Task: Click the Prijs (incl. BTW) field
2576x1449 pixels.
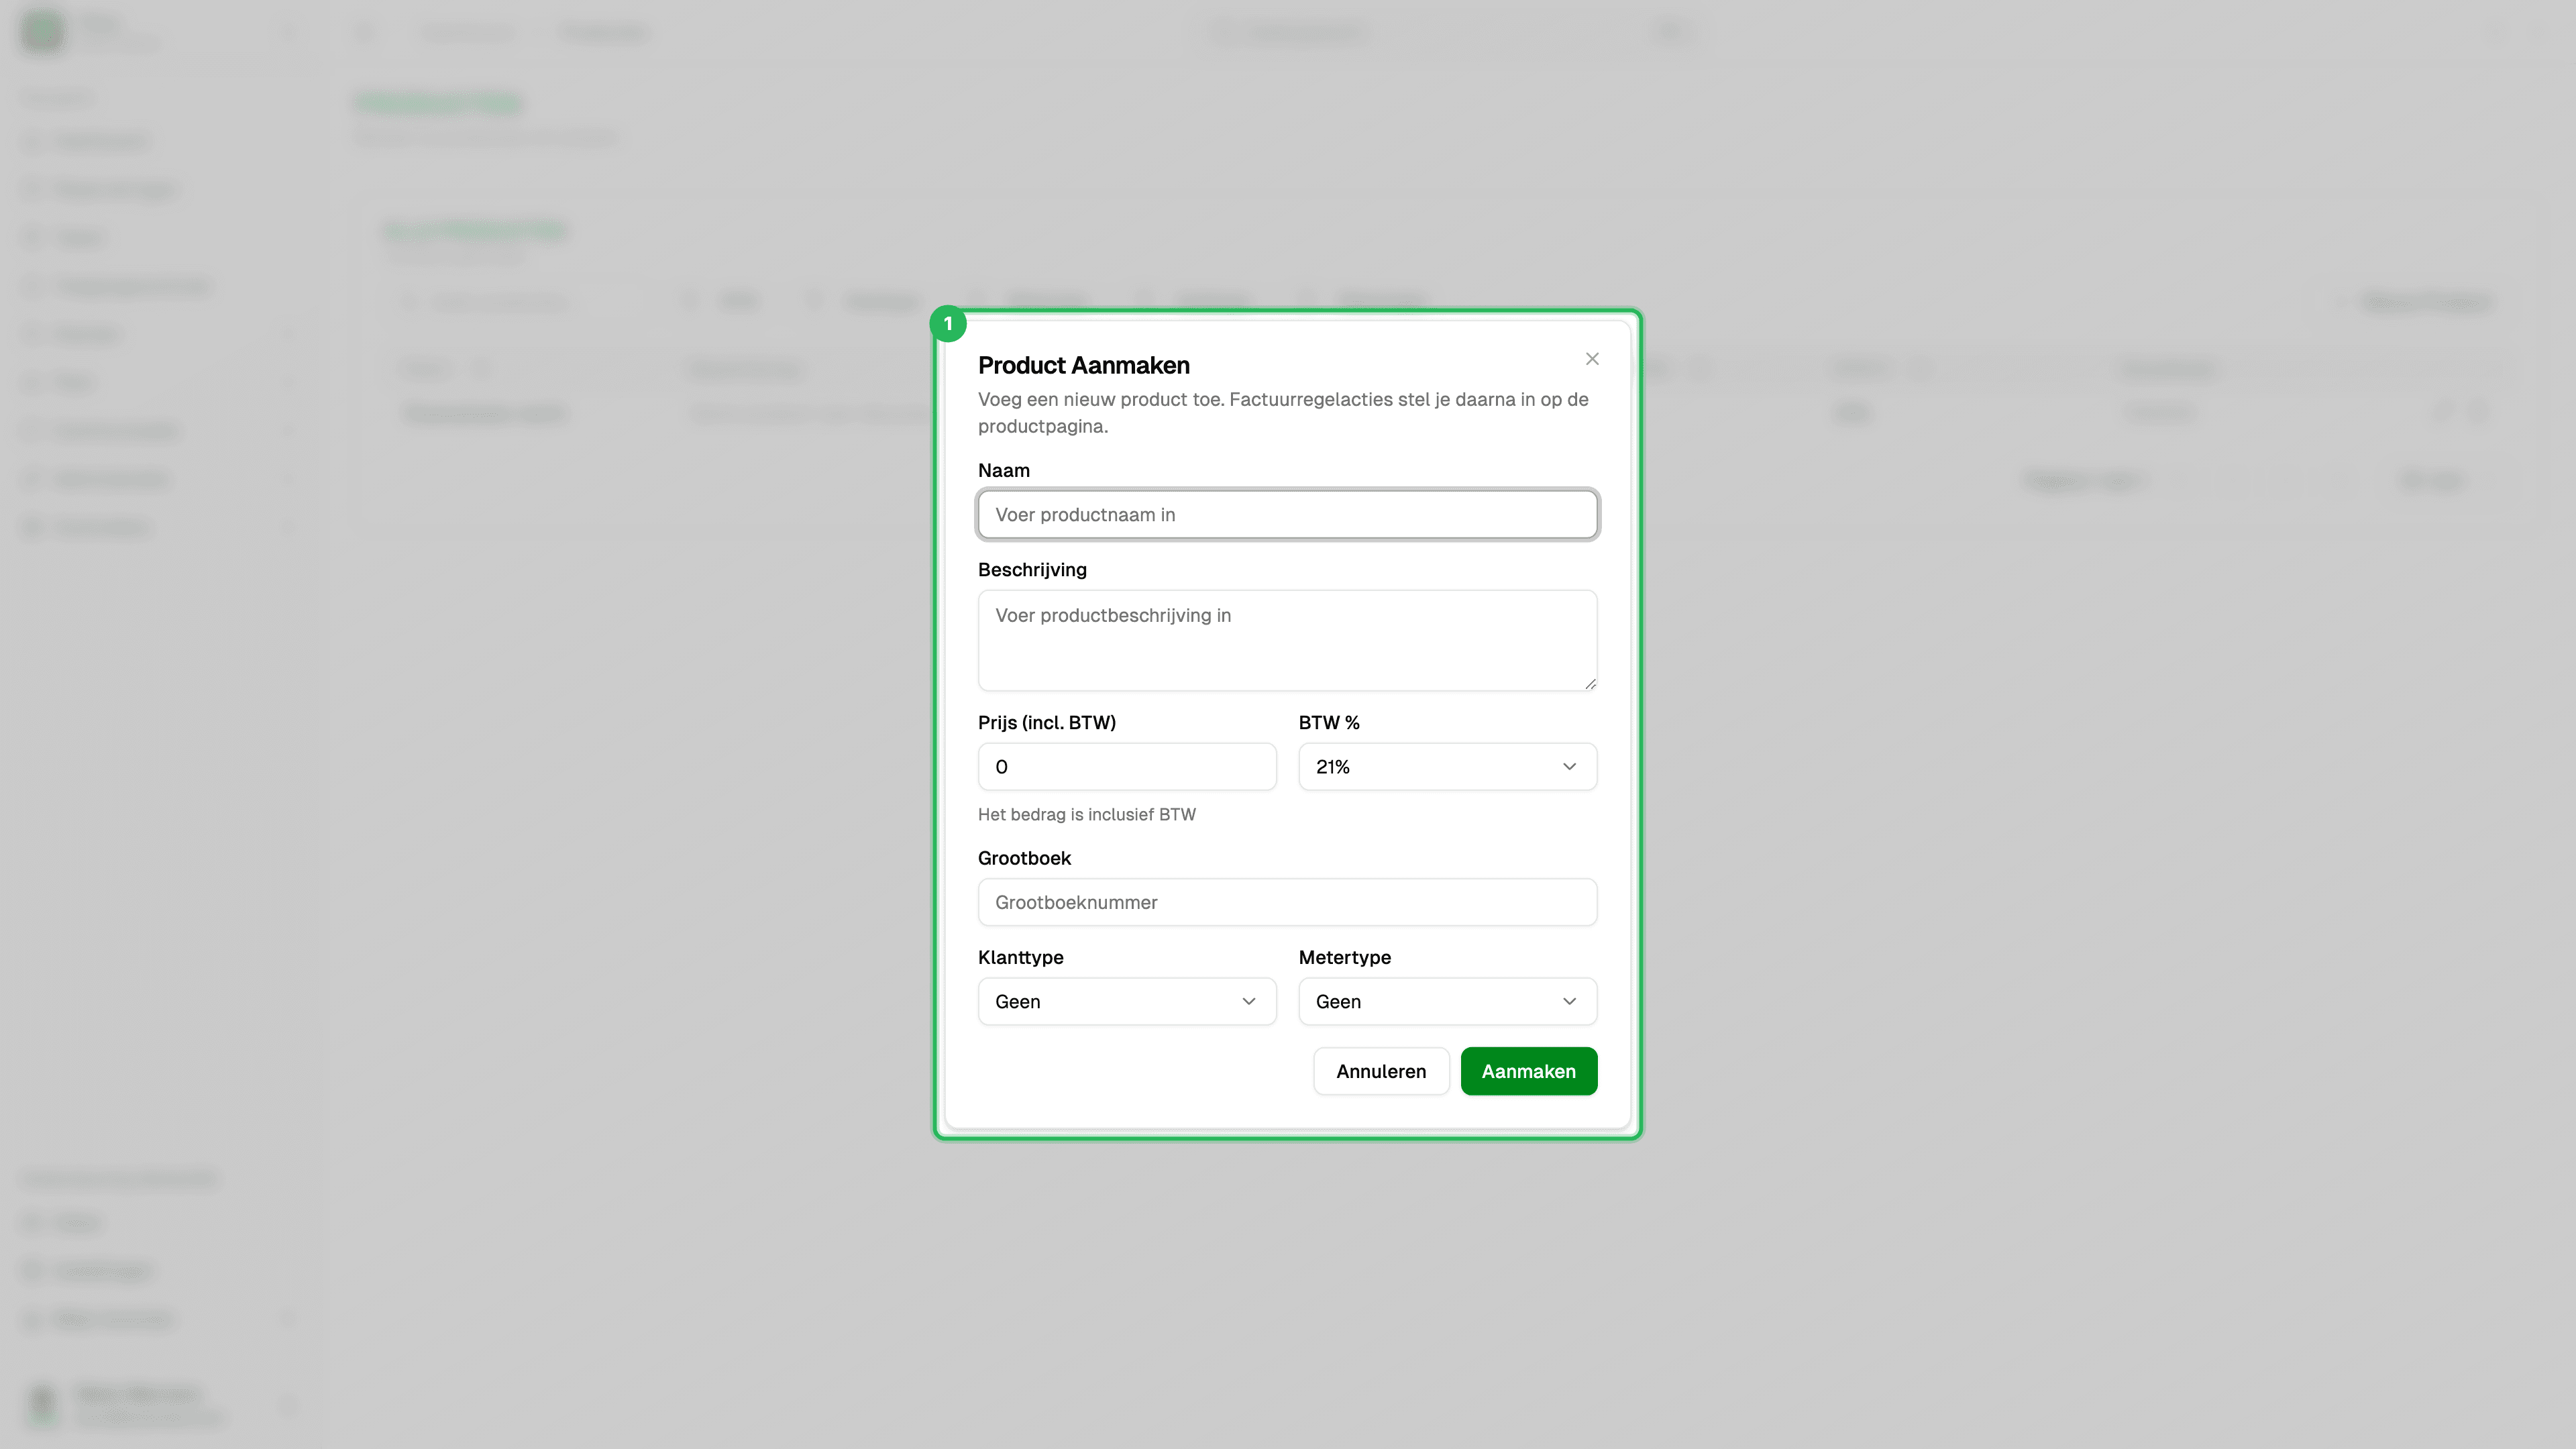Action: [x=1127, y=767]
